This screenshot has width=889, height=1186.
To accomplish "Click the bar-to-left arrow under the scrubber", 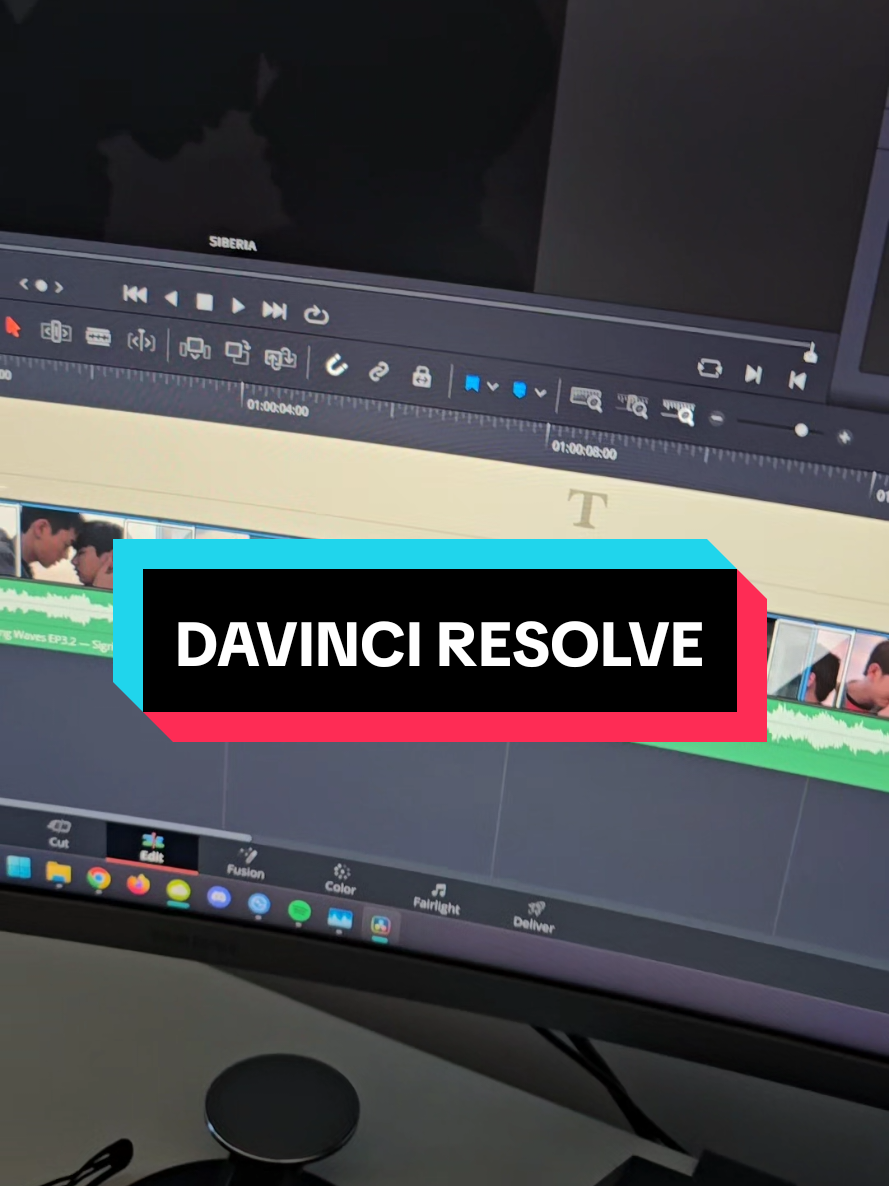I will (797, 380).
